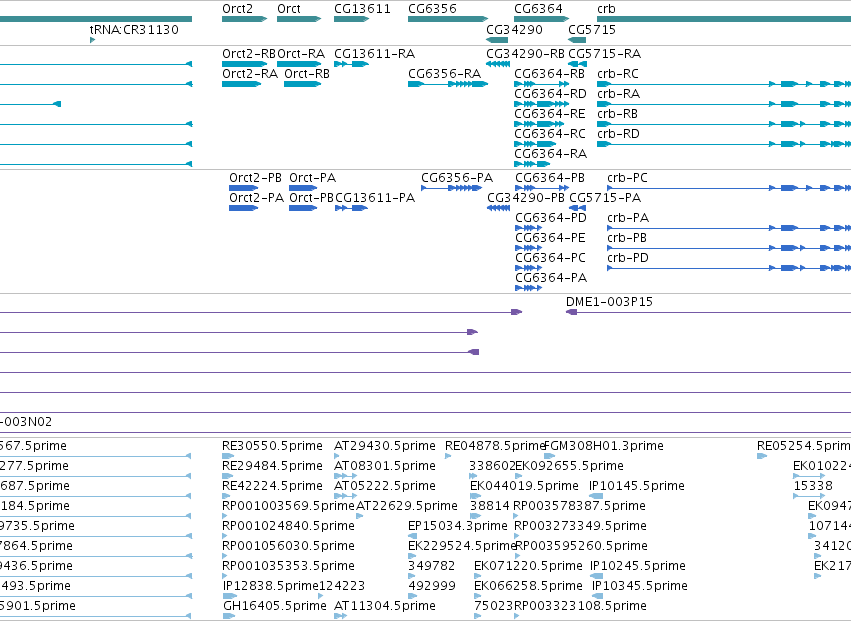This screenshot has height=621, width=851.
Task: Click the CG5715 gene label
Action: pos(592,29)
